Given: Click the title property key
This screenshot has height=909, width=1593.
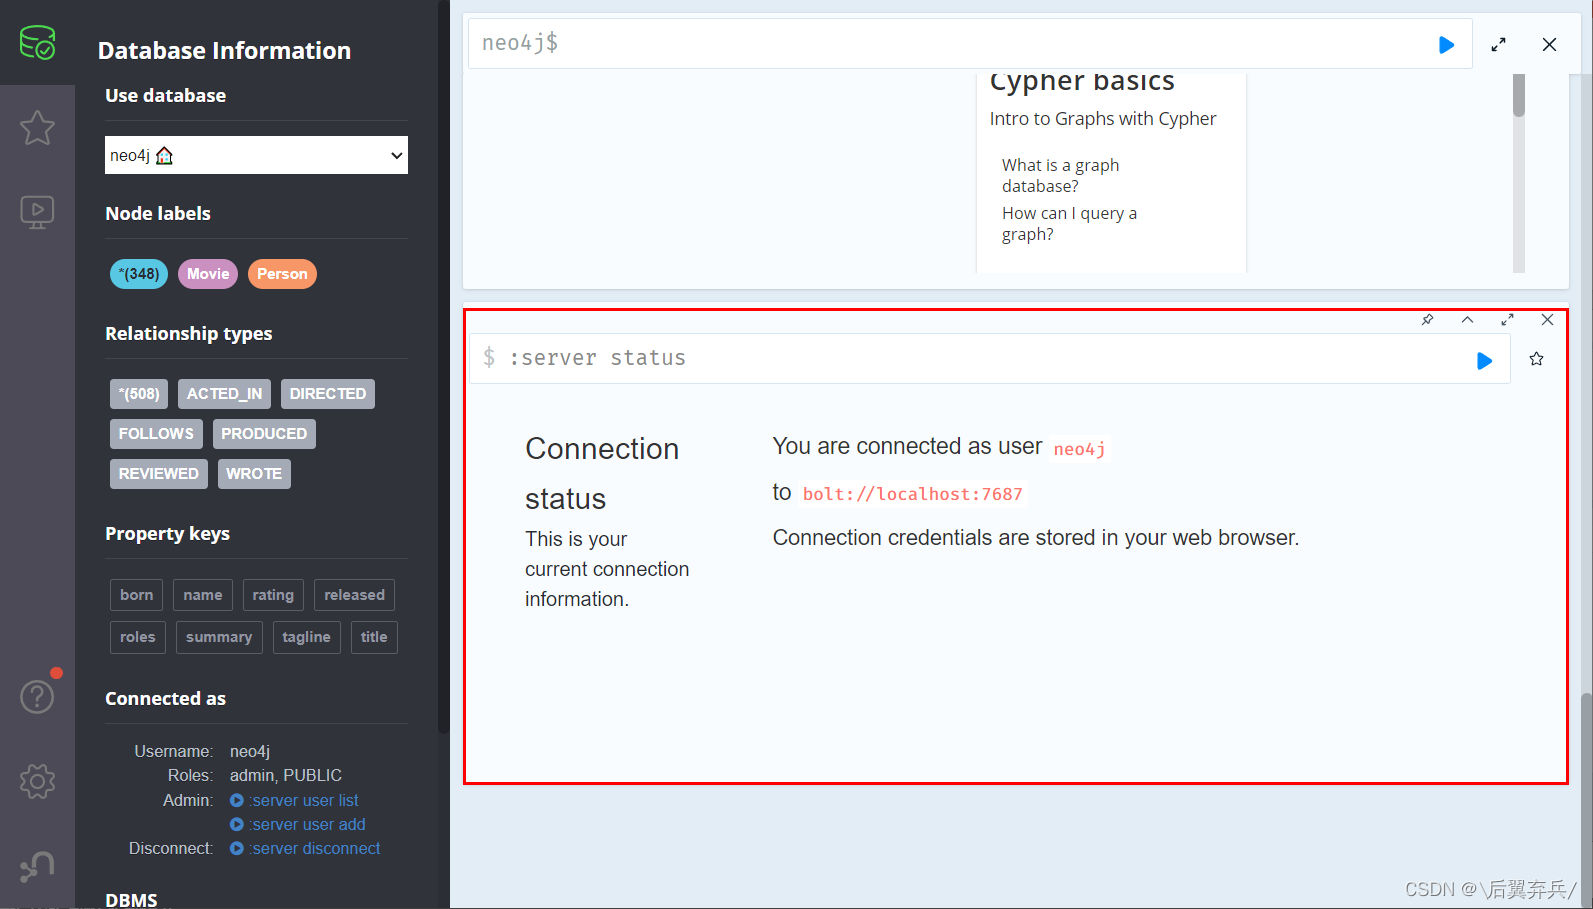Looking at the screenshot, I should click(374, 637).
